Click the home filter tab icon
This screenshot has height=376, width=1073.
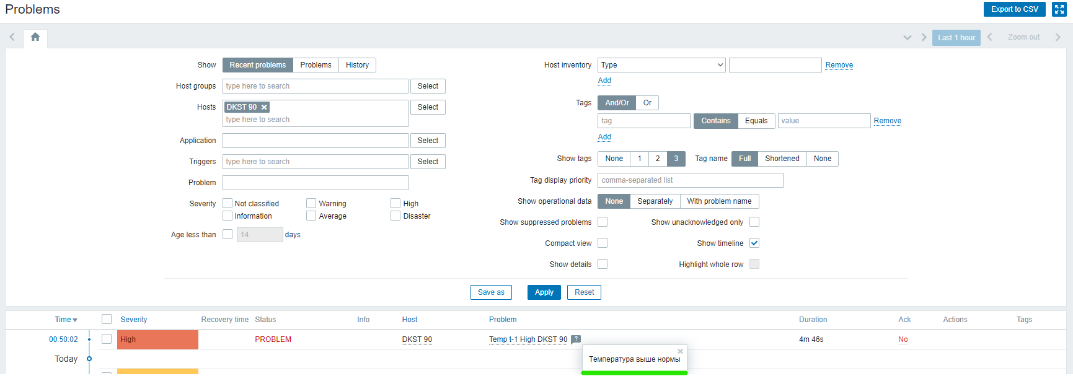[35, 38]
